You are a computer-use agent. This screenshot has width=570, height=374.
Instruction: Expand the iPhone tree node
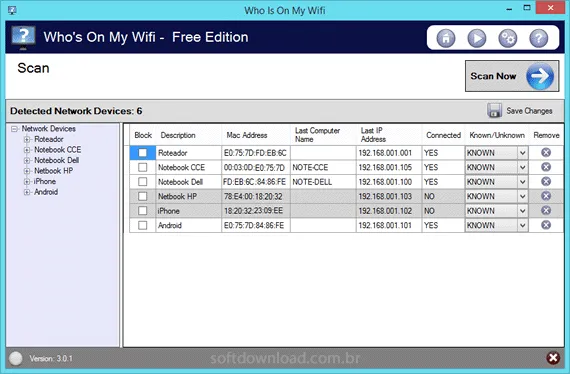27,181
